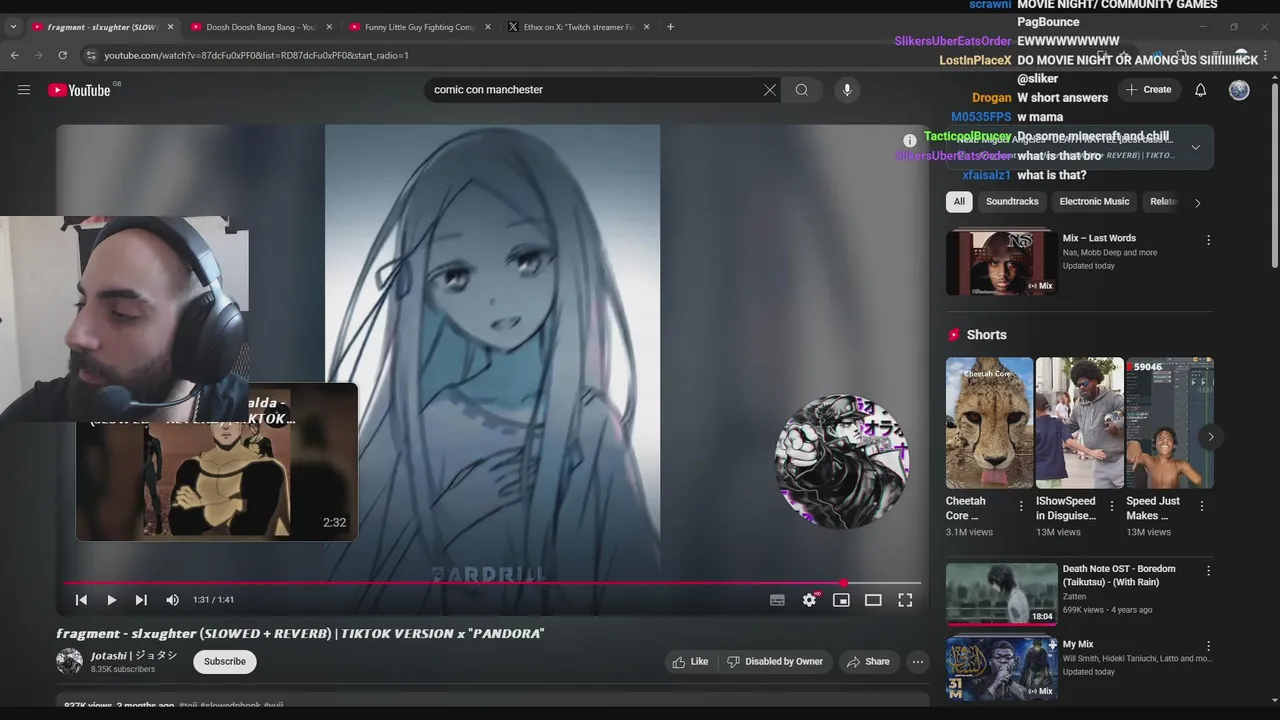Subscribe to the Jotashi channel
The image size is (1280, 720).
click(x=225, y=661)
